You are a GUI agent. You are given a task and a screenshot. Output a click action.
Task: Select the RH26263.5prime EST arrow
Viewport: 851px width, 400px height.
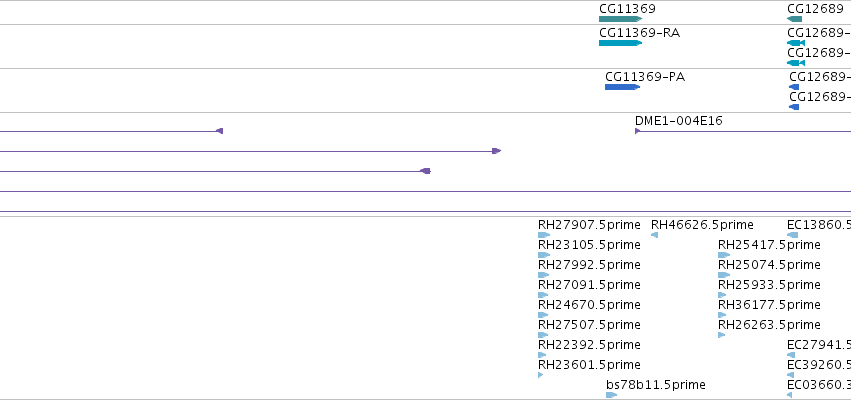tap(721, 335)
